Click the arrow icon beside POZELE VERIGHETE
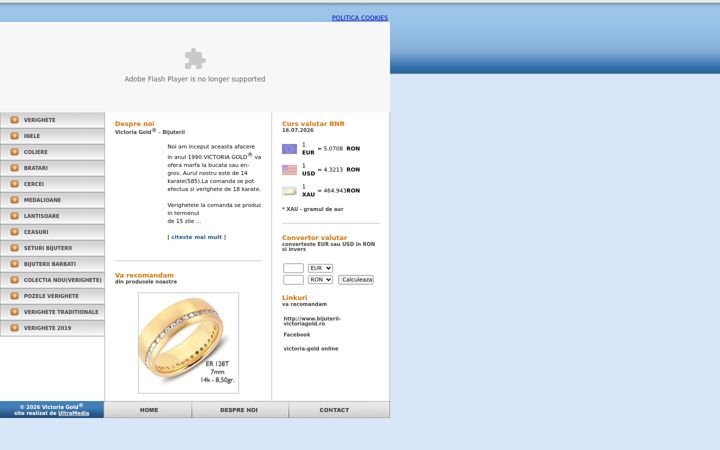The image size is (720, 450). tap(14, 296)
